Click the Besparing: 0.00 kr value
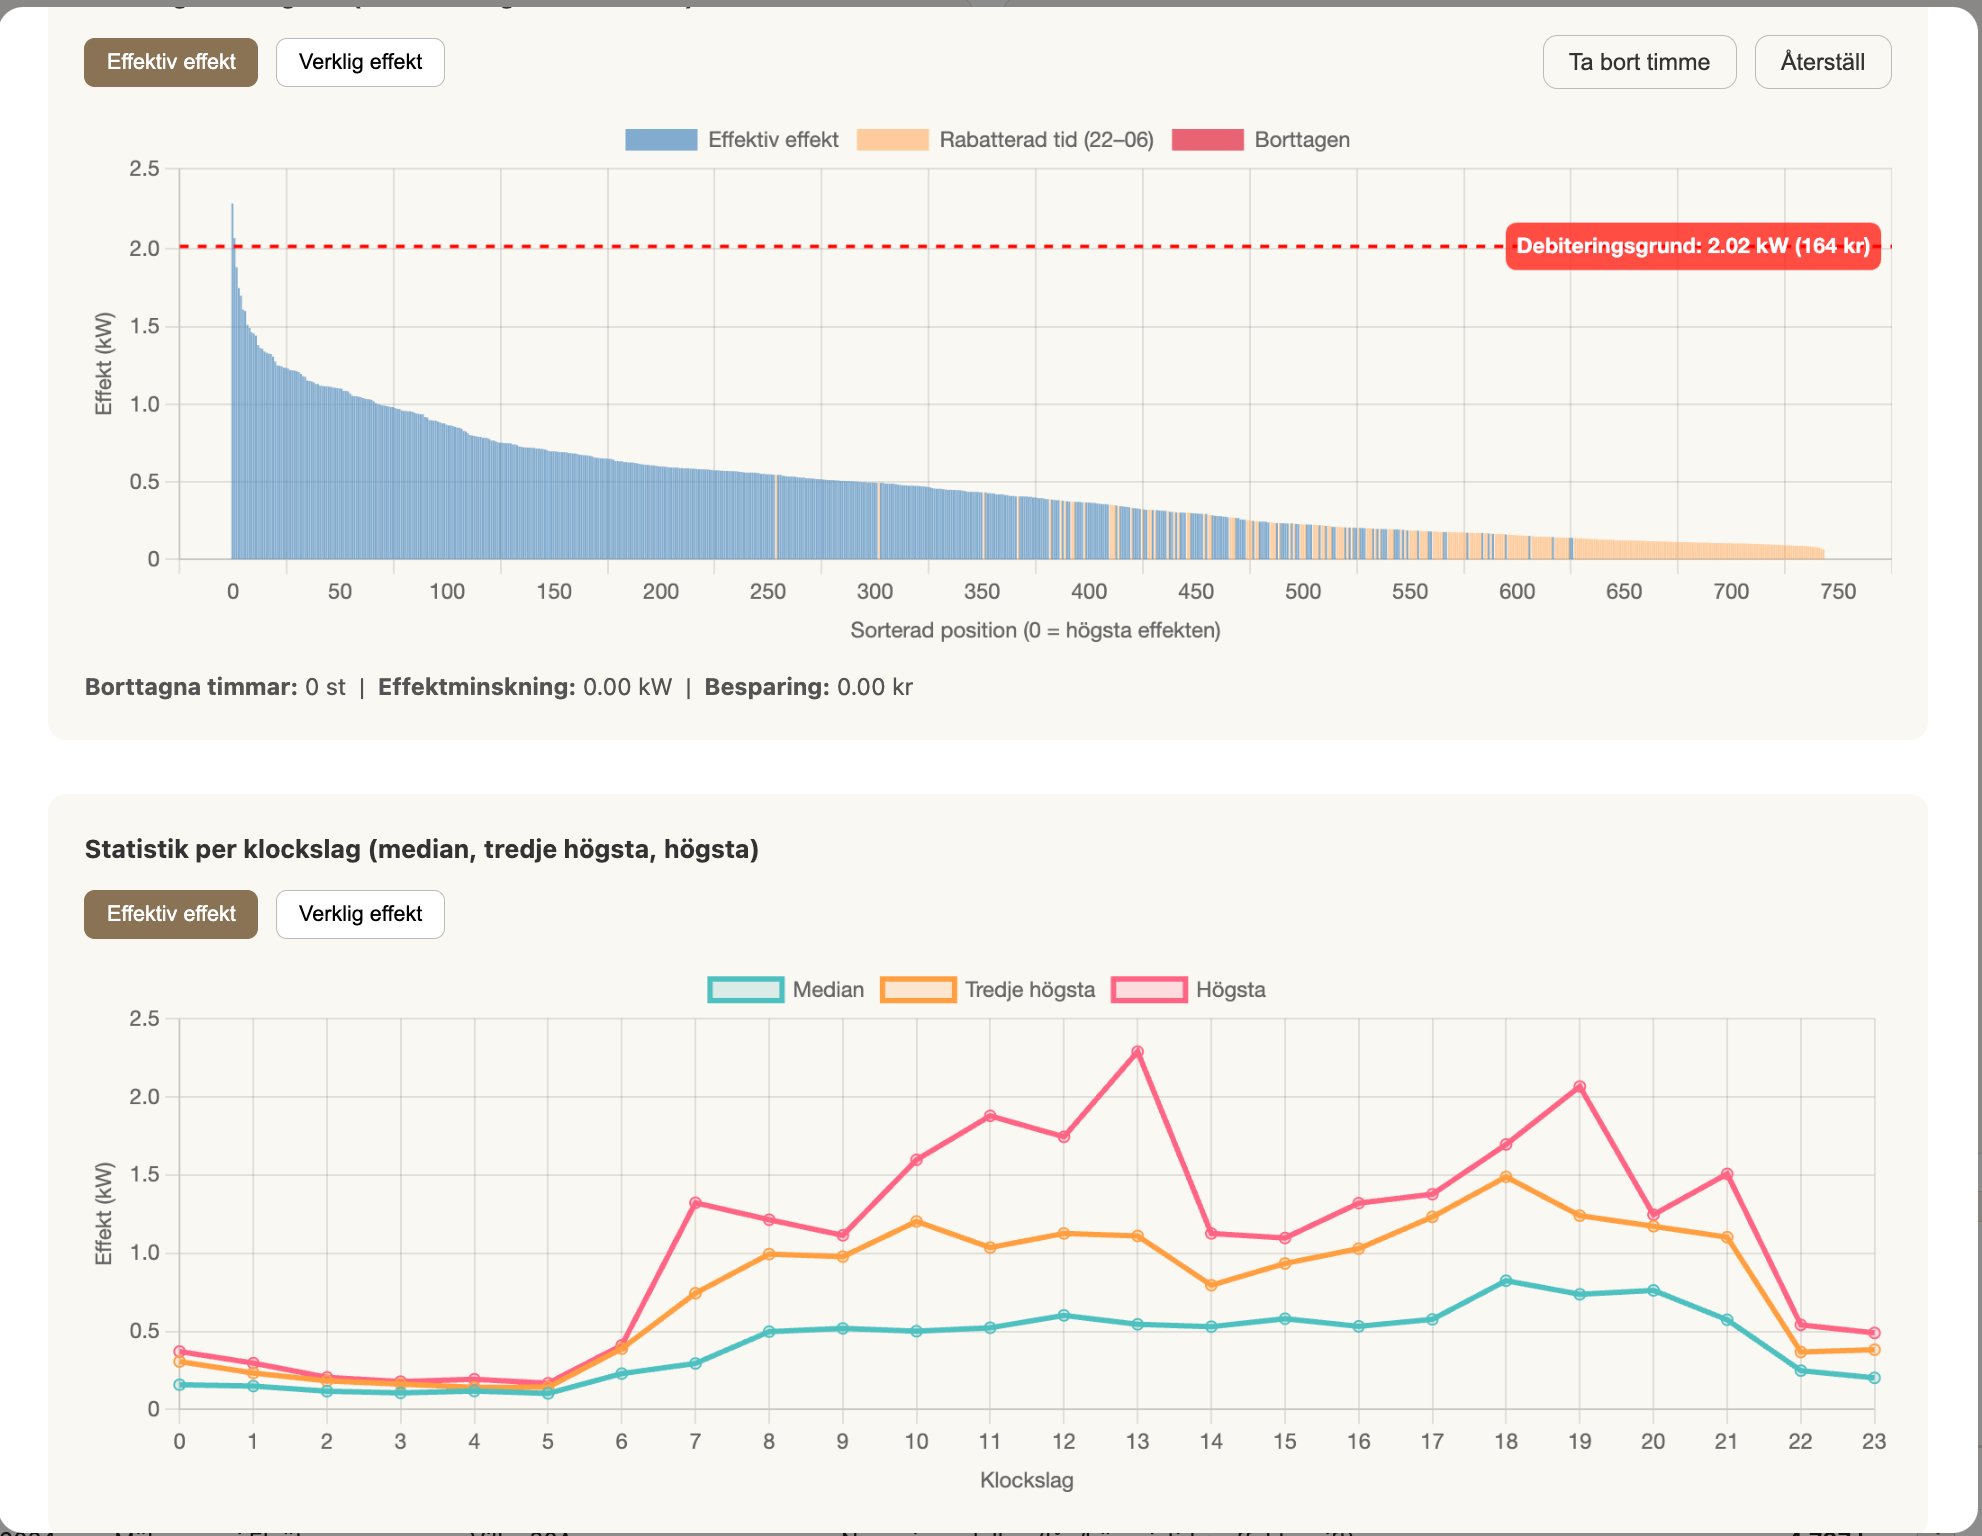Viewport: 1982px width, 1536px height. pos(809,687)
